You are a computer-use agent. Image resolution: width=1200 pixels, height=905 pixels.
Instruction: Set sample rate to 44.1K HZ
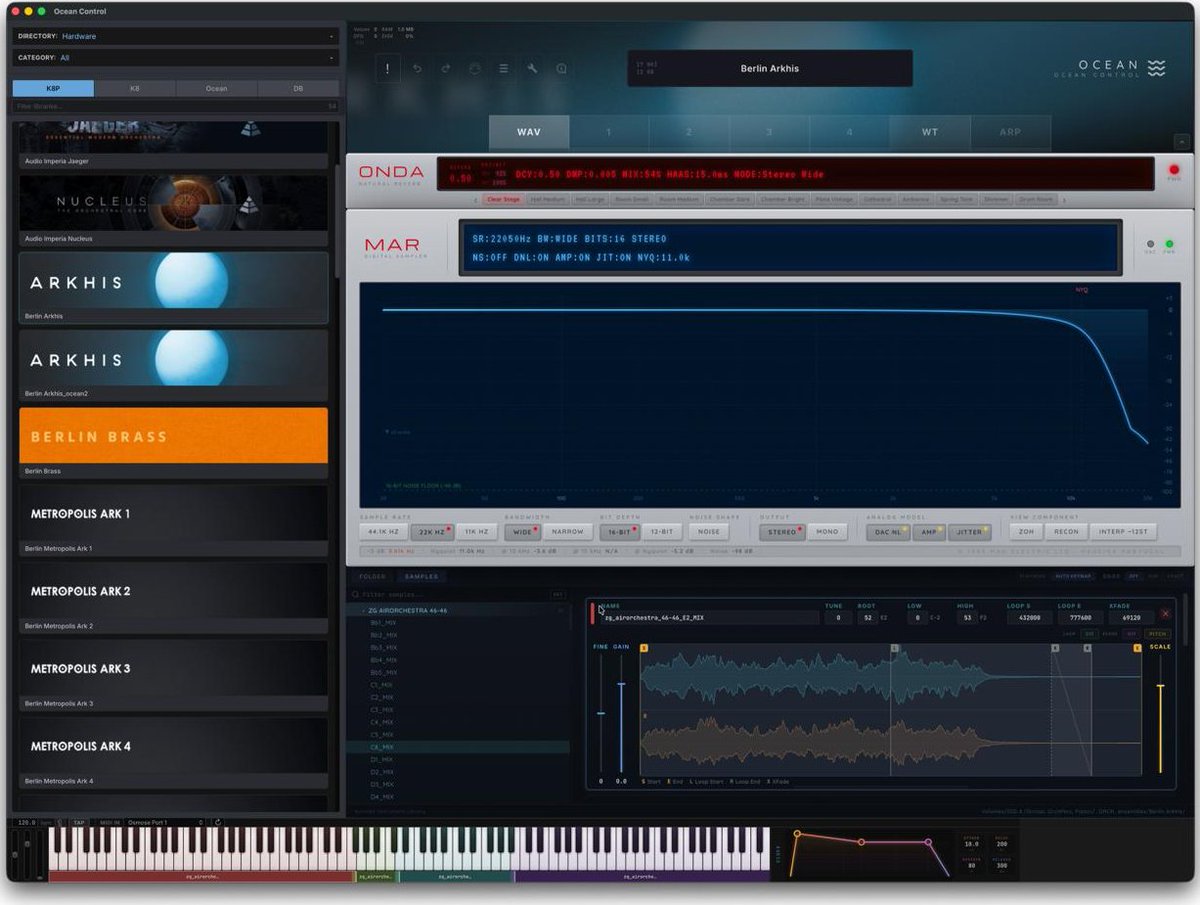pos(383,532)
